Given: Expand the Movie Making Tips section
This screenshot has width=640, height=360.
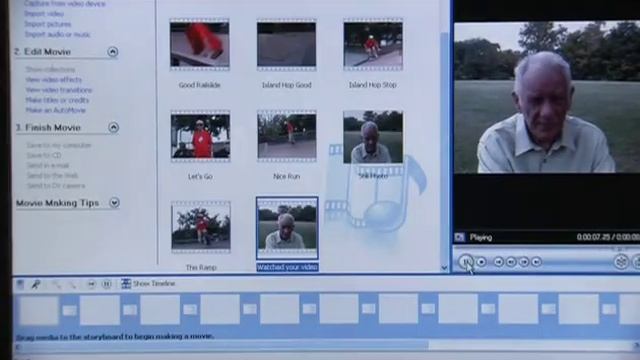Looking at the screenshot, I should point(114,203).
